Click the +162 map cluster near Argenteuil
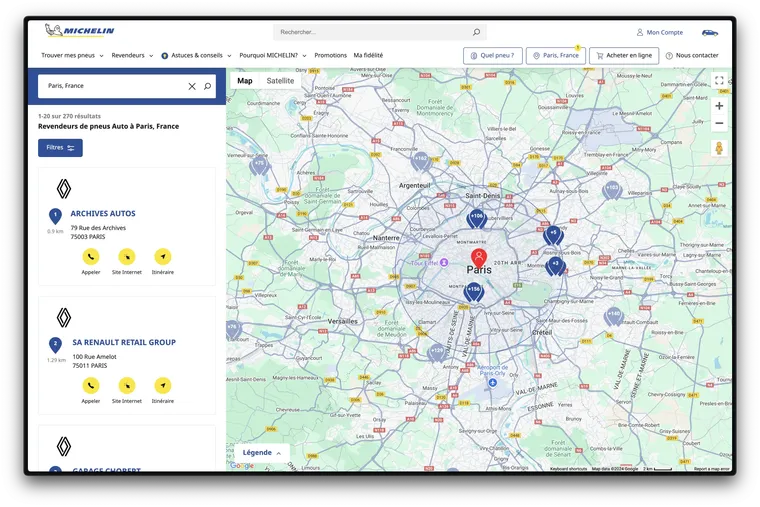Screen dimensions: 760x507 421,161
